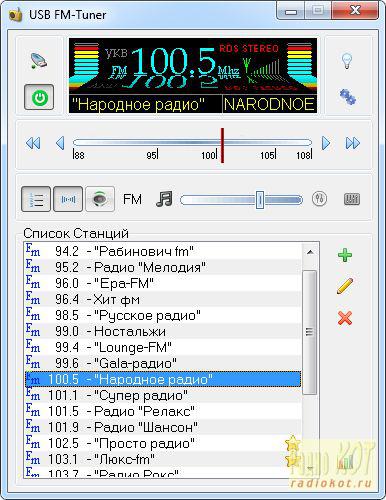Toggle the green power button
The height and width of the screenshot is (500, 386).
pos(39,97)
